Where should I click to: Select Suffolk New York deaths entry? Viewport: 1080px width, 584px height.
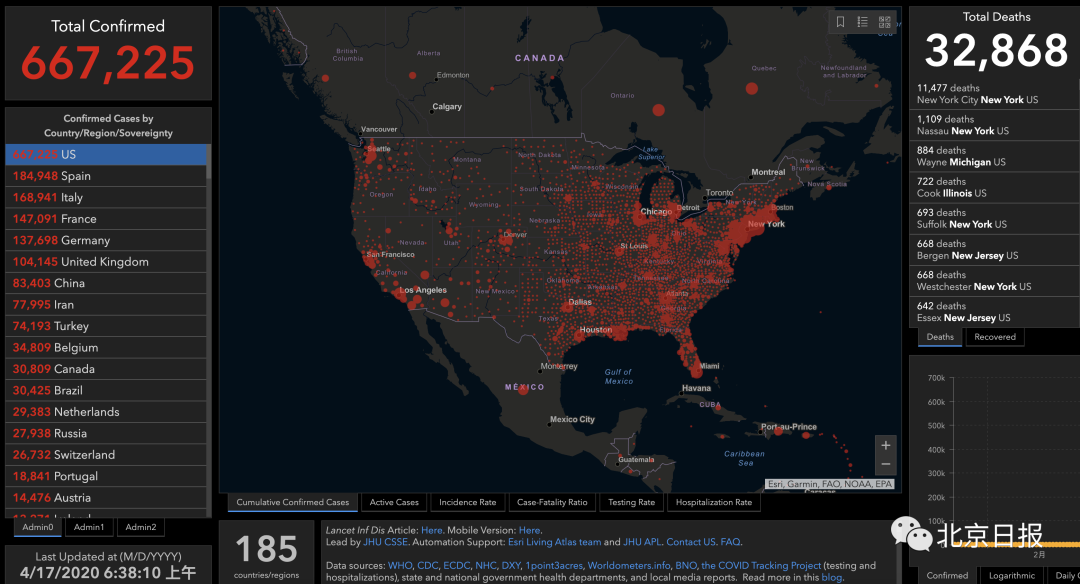pyautogui.click(x=995, y=218)
